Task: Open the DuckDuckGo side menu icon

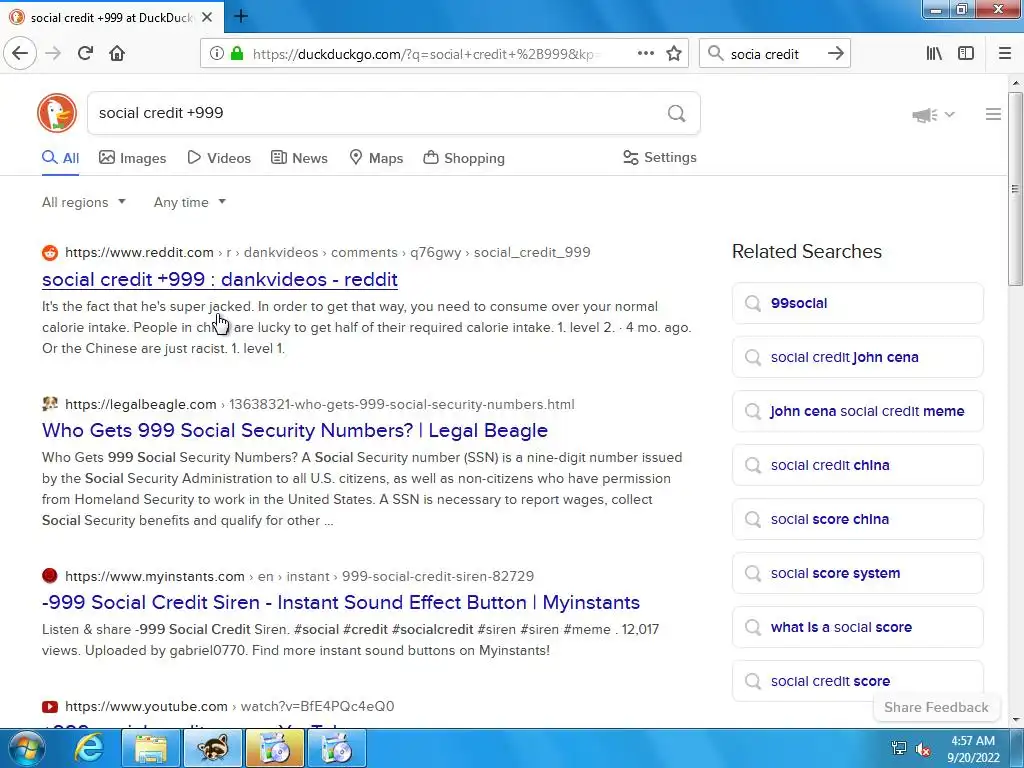Action: click(993, 114)
